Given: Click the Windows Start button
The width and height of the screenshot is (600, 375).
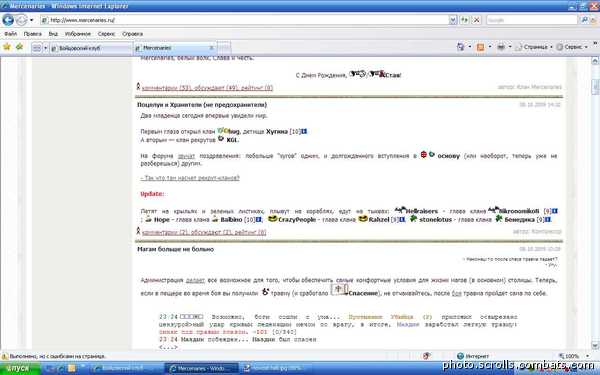Looking at the screenshot, I should (x=20, y=369).
